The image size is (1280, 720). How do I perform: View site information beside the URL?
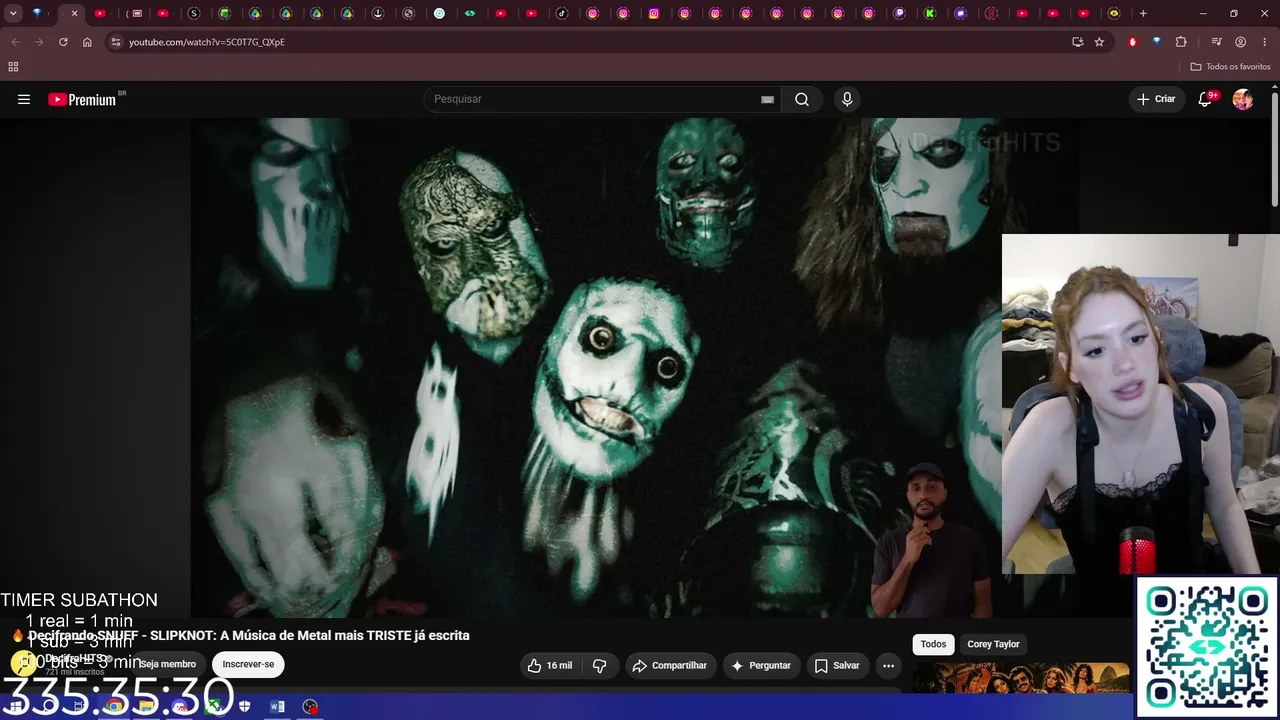point(115,42)
